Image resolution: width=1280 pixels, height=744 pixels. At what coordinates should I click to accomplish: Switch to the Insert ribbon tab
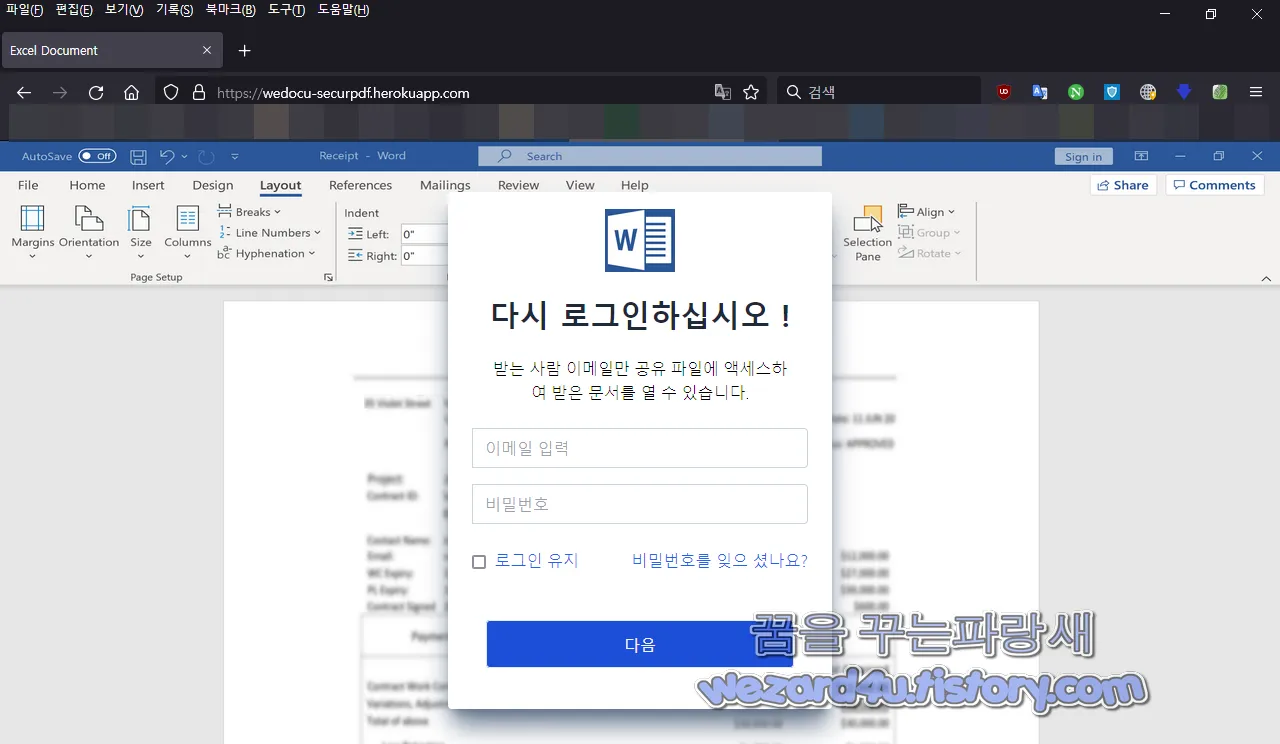click(x=148, y=185)
